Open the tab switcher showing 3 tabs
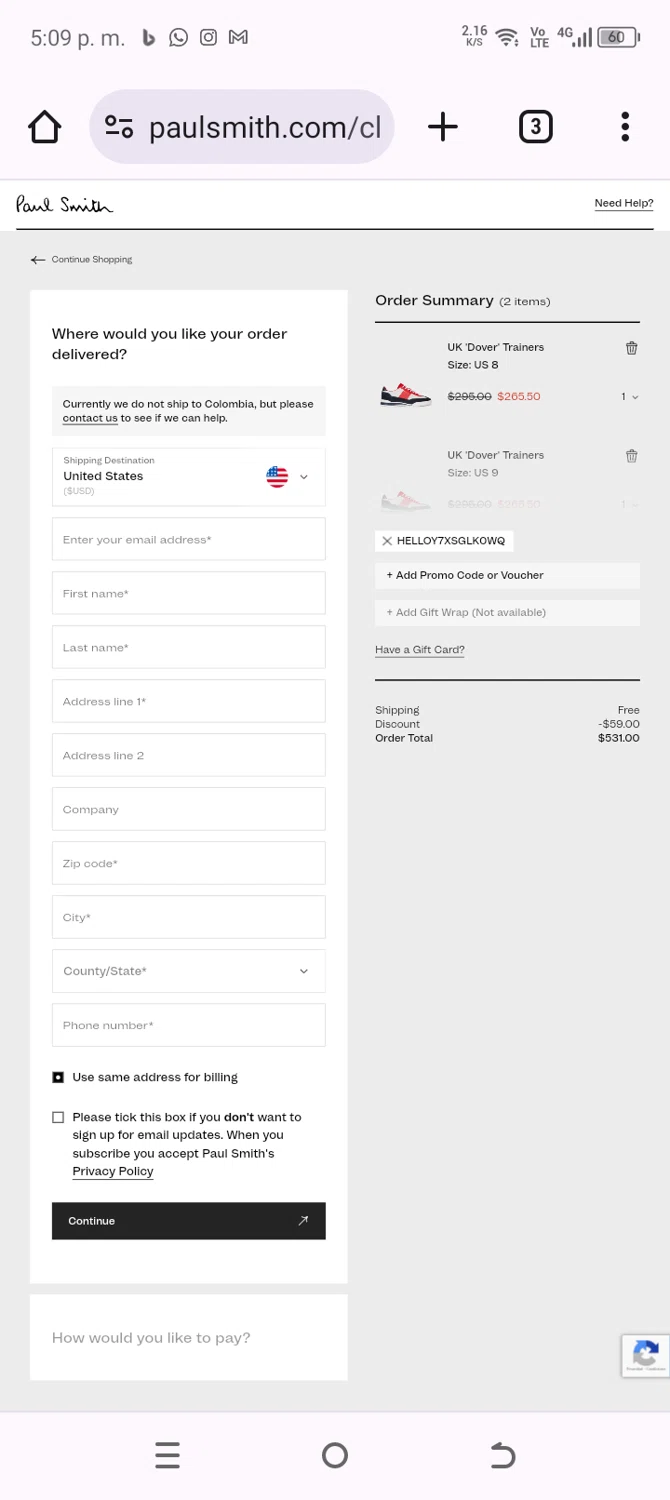 [535, 127]
